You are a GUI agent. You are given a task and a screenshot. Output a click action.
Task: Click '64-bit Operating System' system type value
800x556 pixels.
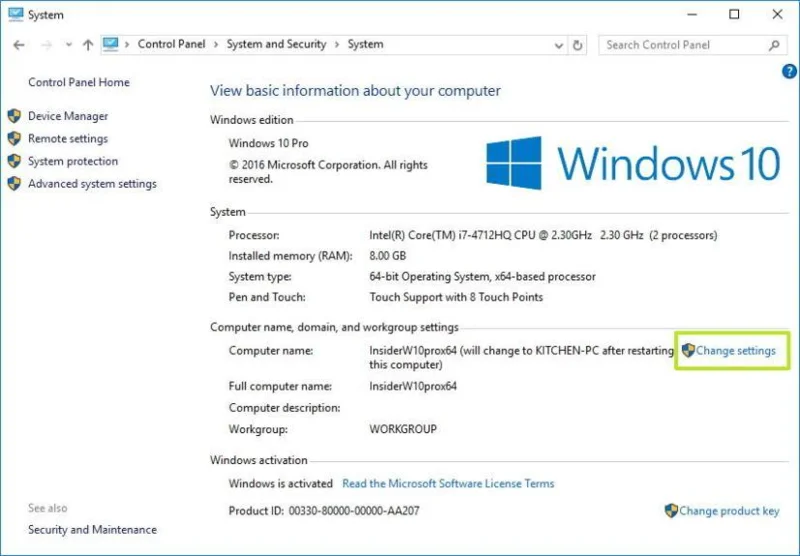point(429,276)
